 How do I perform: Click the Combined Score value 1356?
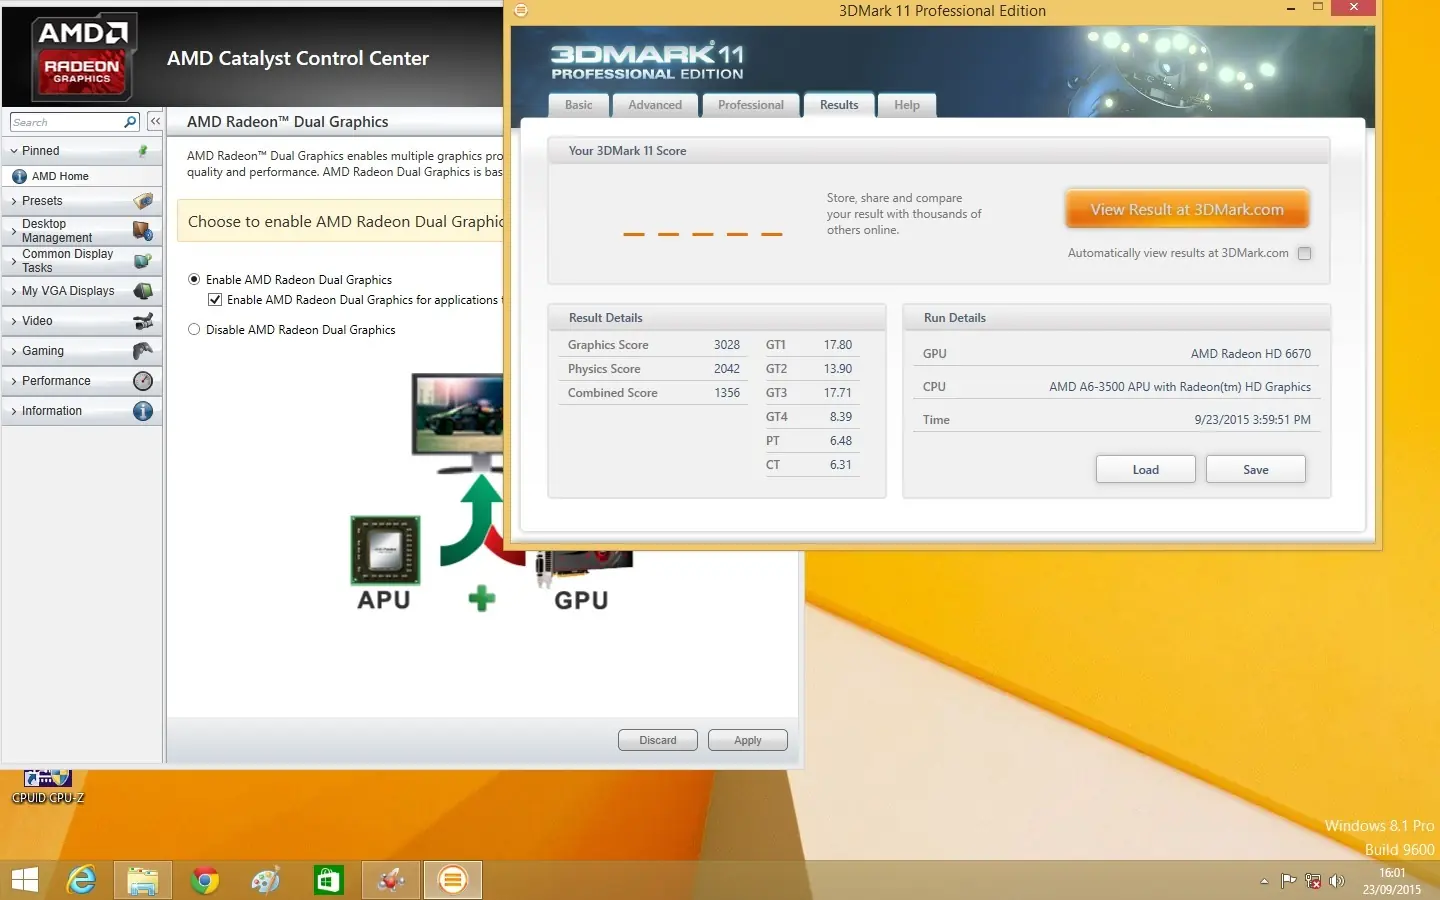tap(727, 393)
